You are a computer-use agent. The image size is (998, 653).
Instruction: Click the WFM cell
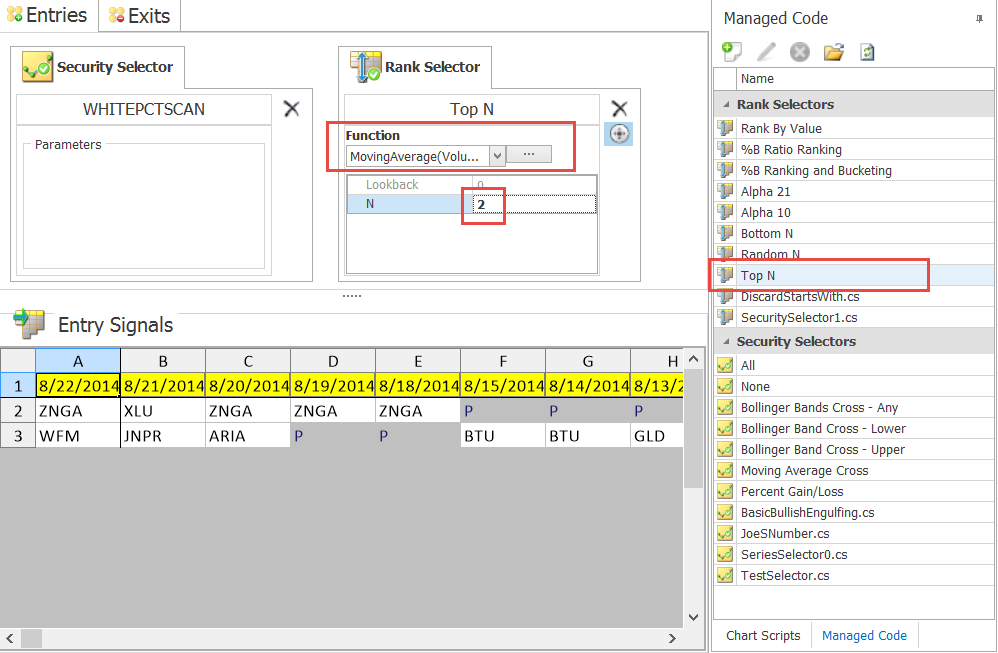pyautogui.click(x=78, y=436)
